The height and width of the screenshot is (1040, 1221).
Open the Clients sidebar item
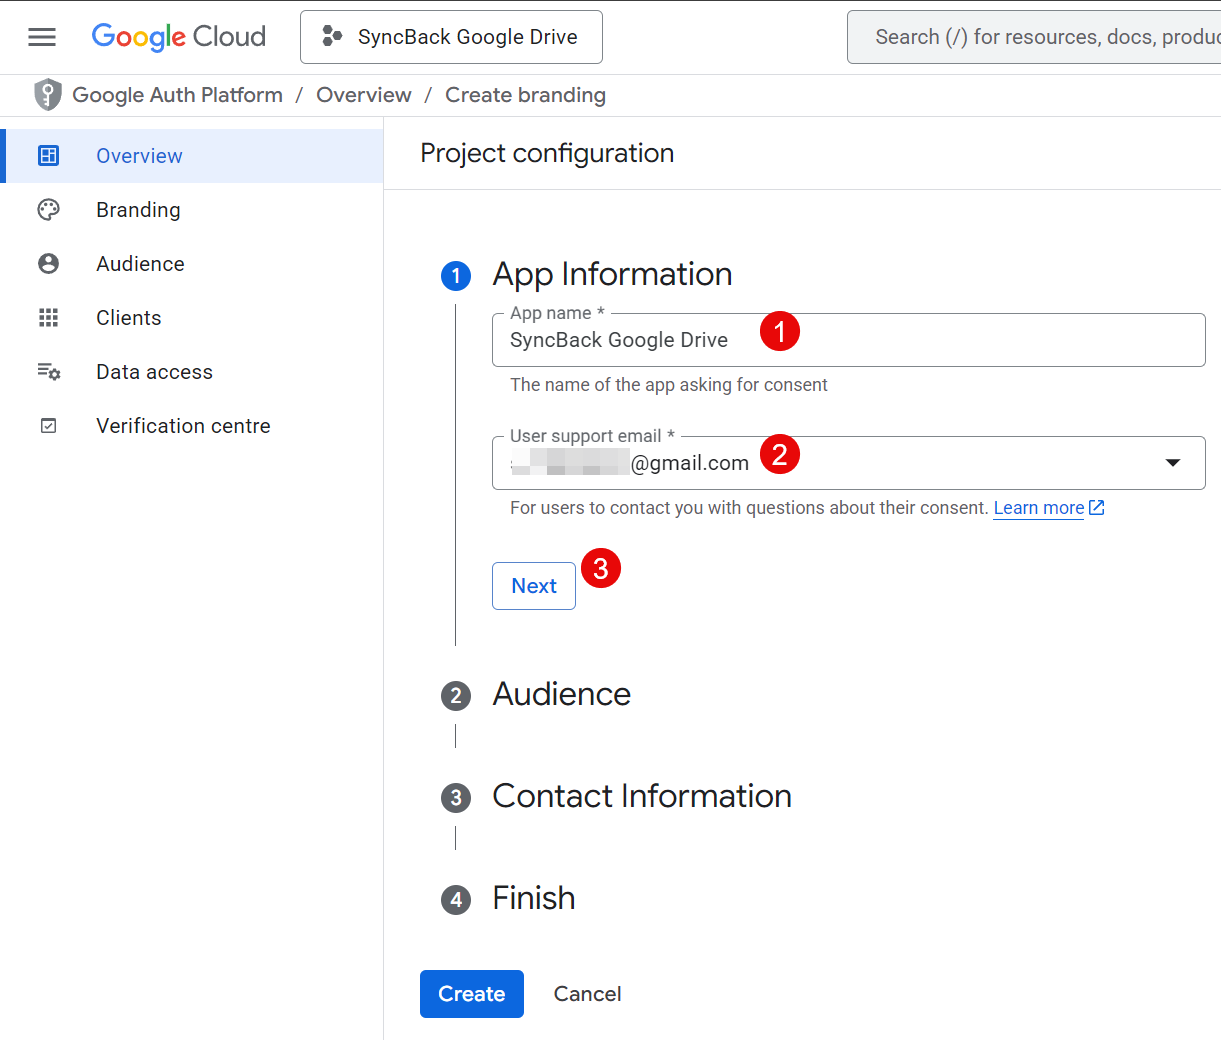point(192,318)
